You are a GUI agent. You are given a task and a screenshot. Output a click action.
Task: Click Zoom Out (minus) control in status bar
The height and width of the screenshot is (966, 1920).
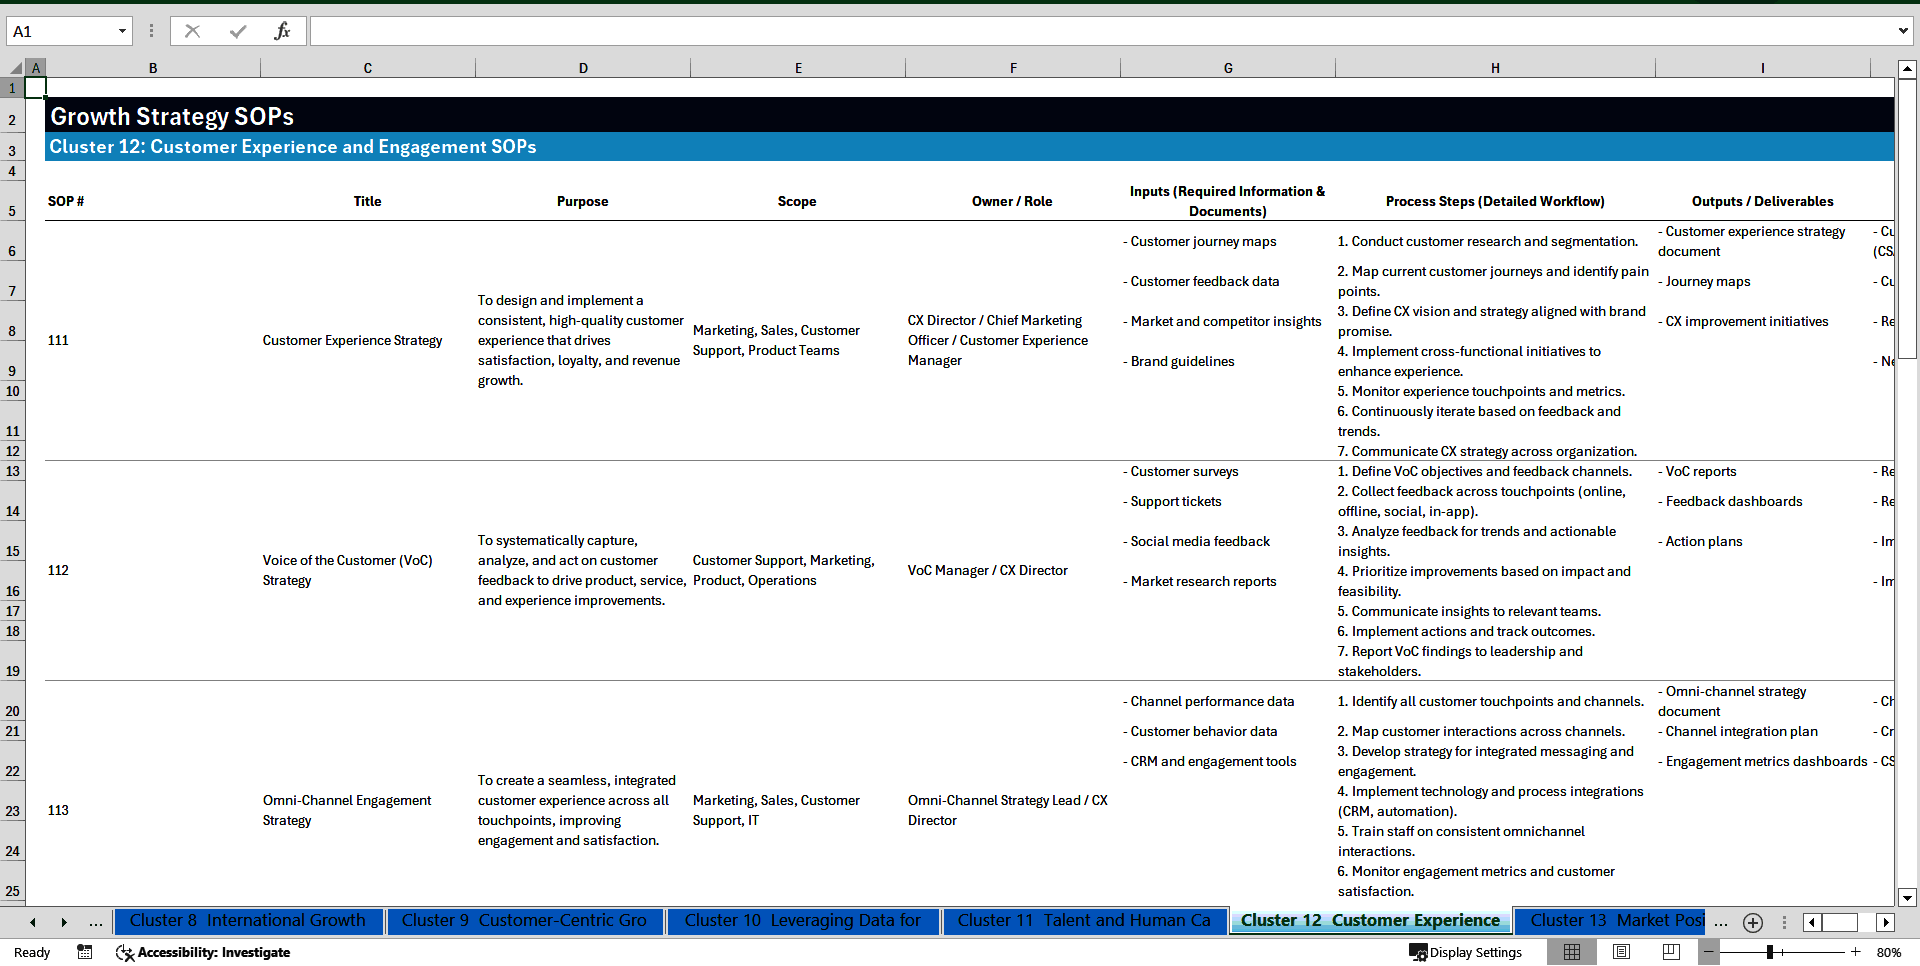coord(1709,952)
